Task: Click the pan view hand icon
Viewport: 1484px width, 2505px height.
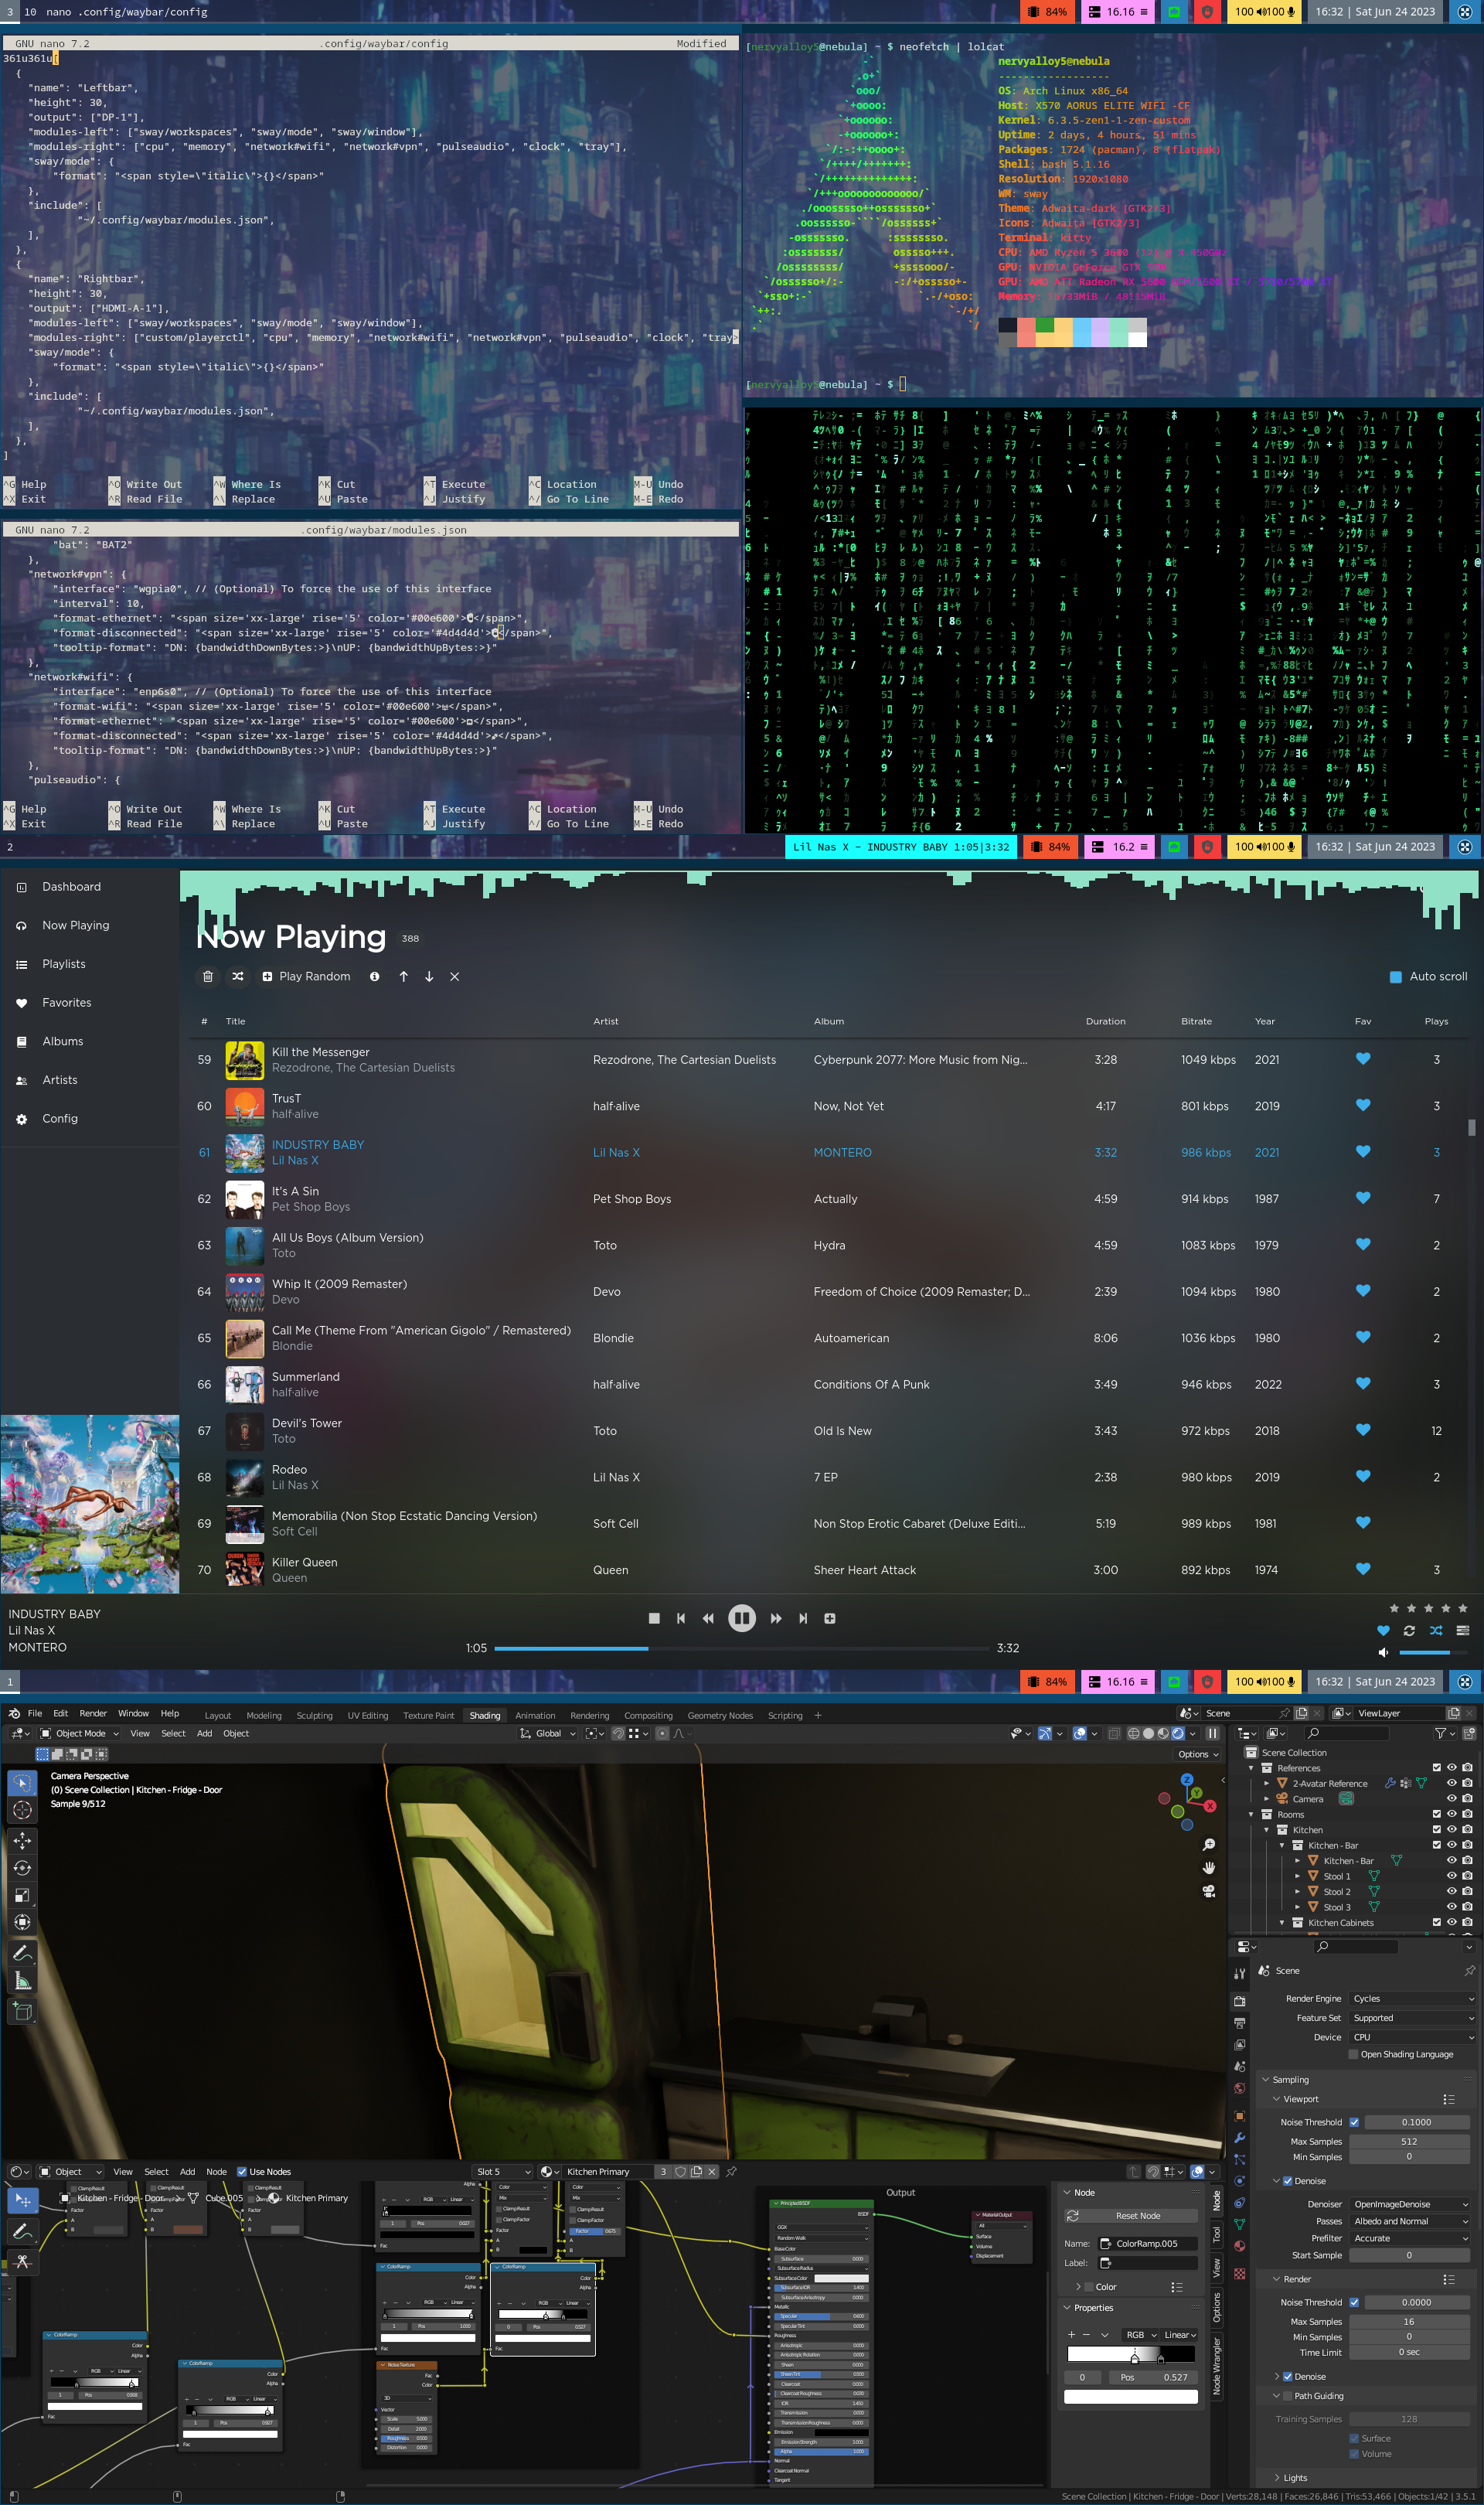Action: pyautogui.click(x=1208, y=1867)
